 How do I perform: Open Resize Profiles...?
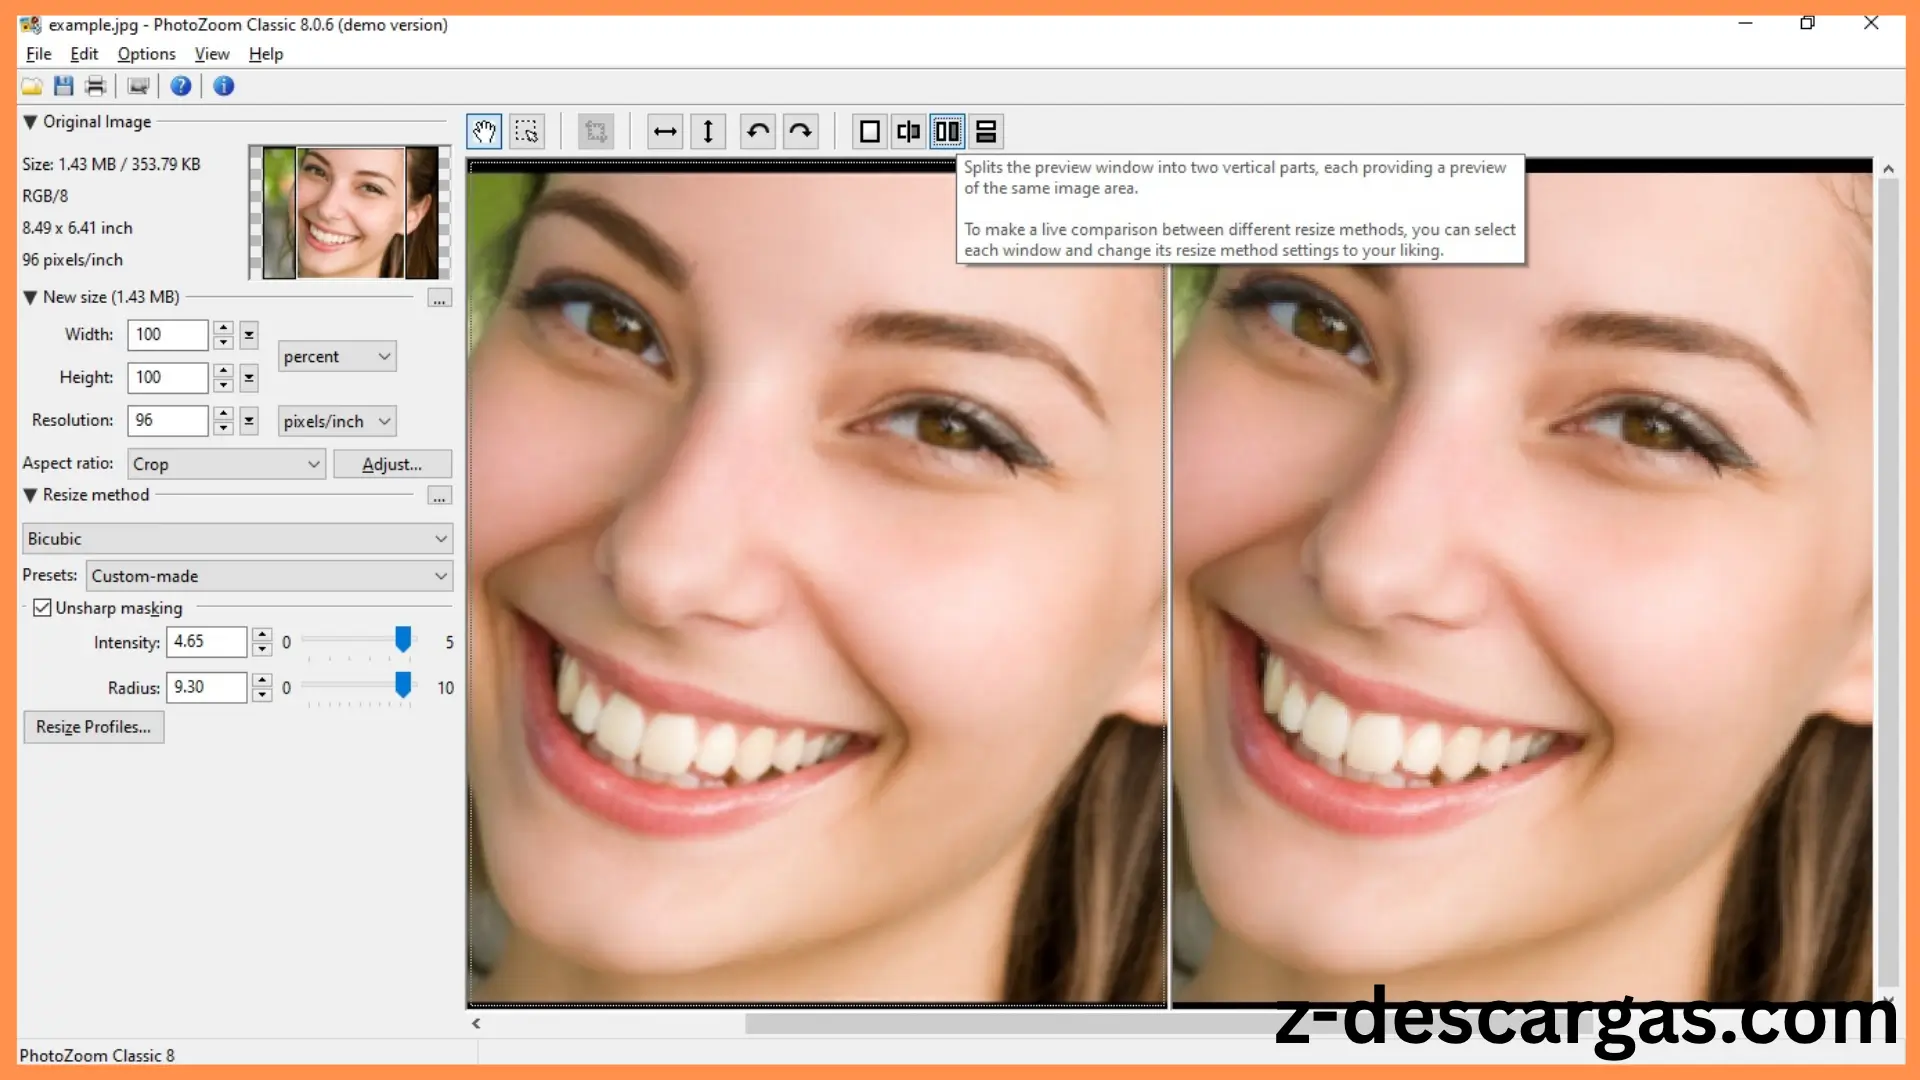coord(94,727)
